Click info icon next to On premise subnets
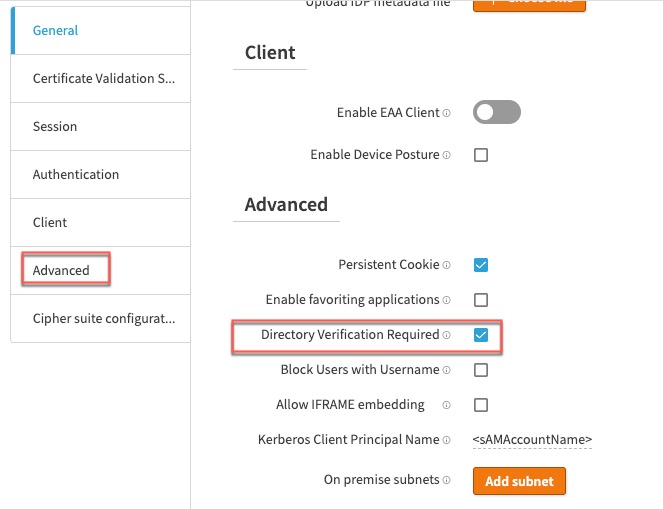 [446, 480]
